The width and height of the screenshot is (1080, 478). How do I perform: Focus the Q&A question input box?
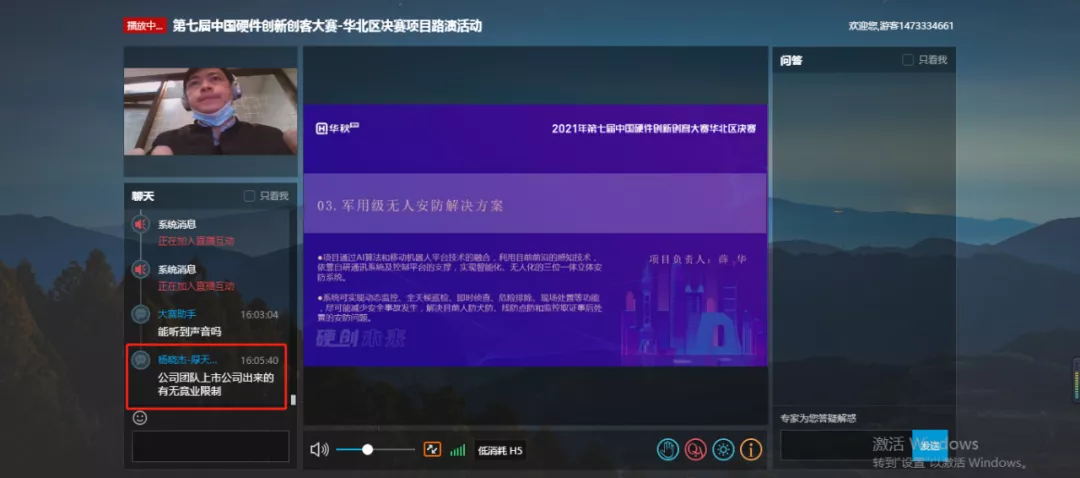[846, 446]
